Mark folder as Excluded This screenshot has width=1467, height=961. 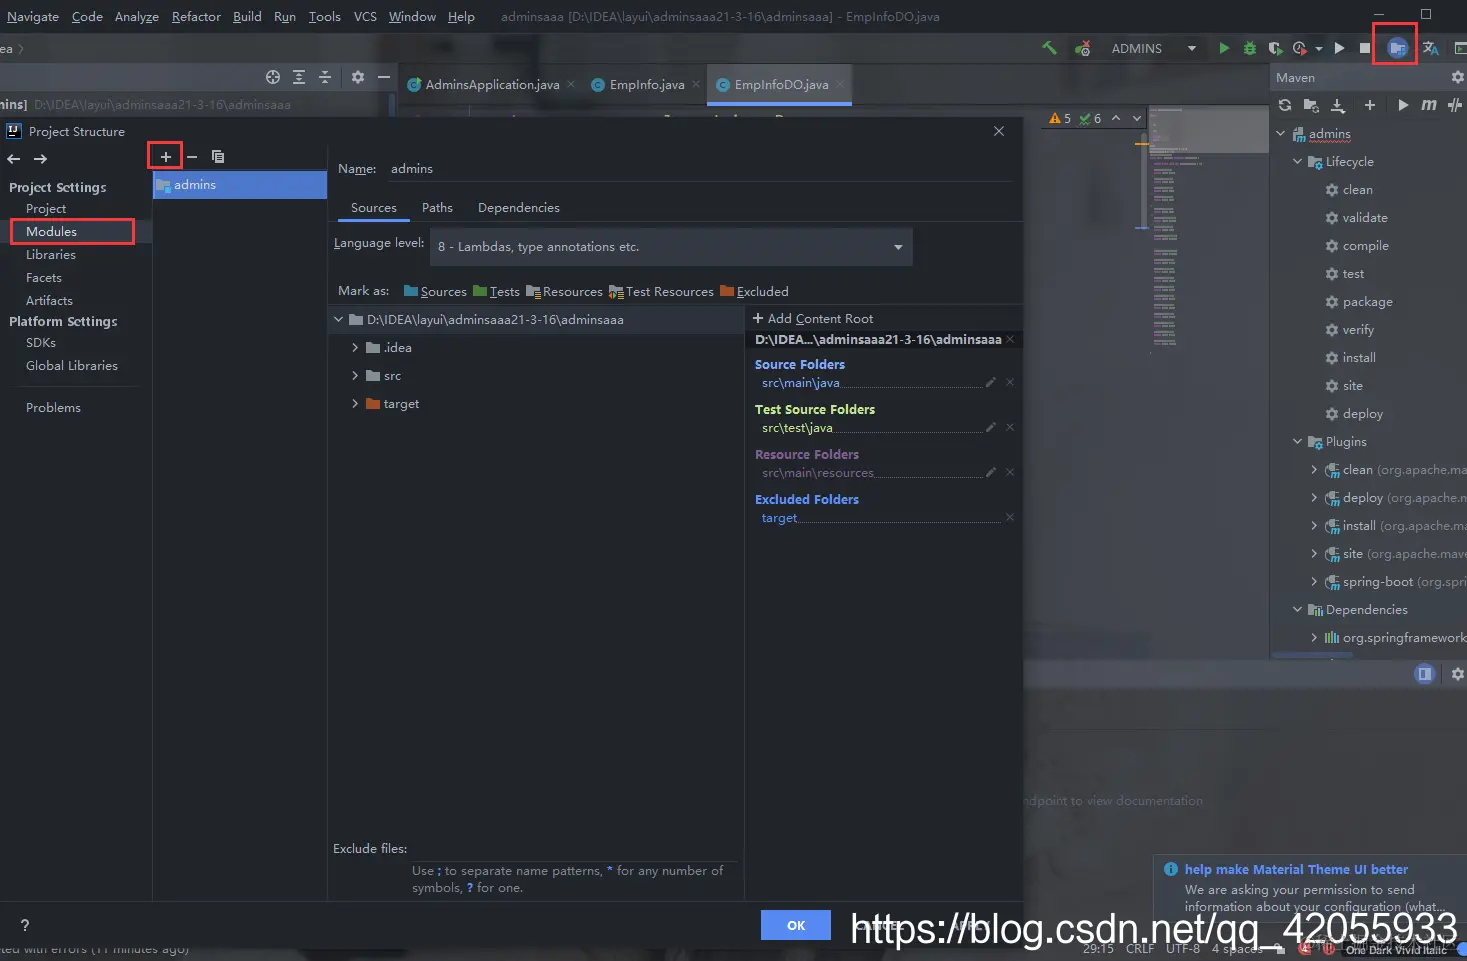click(754, 291)
